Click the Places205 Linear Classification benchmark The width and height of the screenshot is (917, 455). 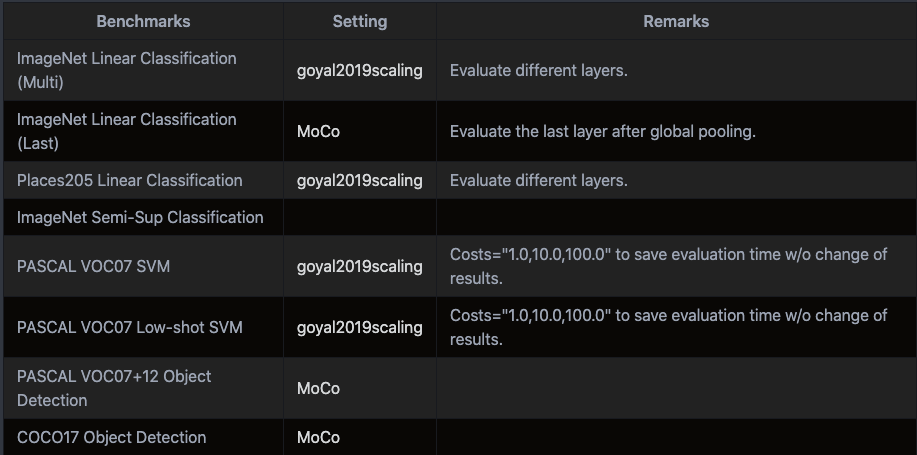130,181
